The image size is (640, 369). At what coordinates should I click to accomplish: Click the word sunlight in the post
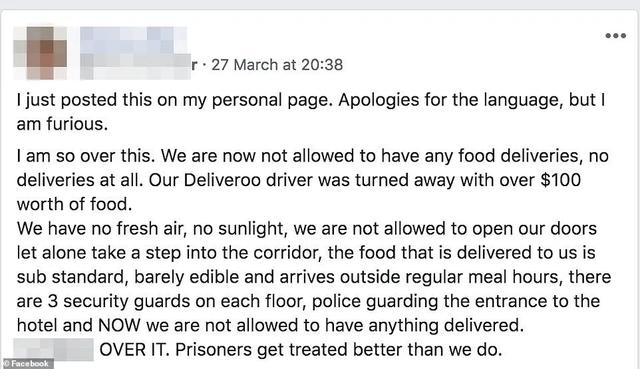(x=251, y=229)
